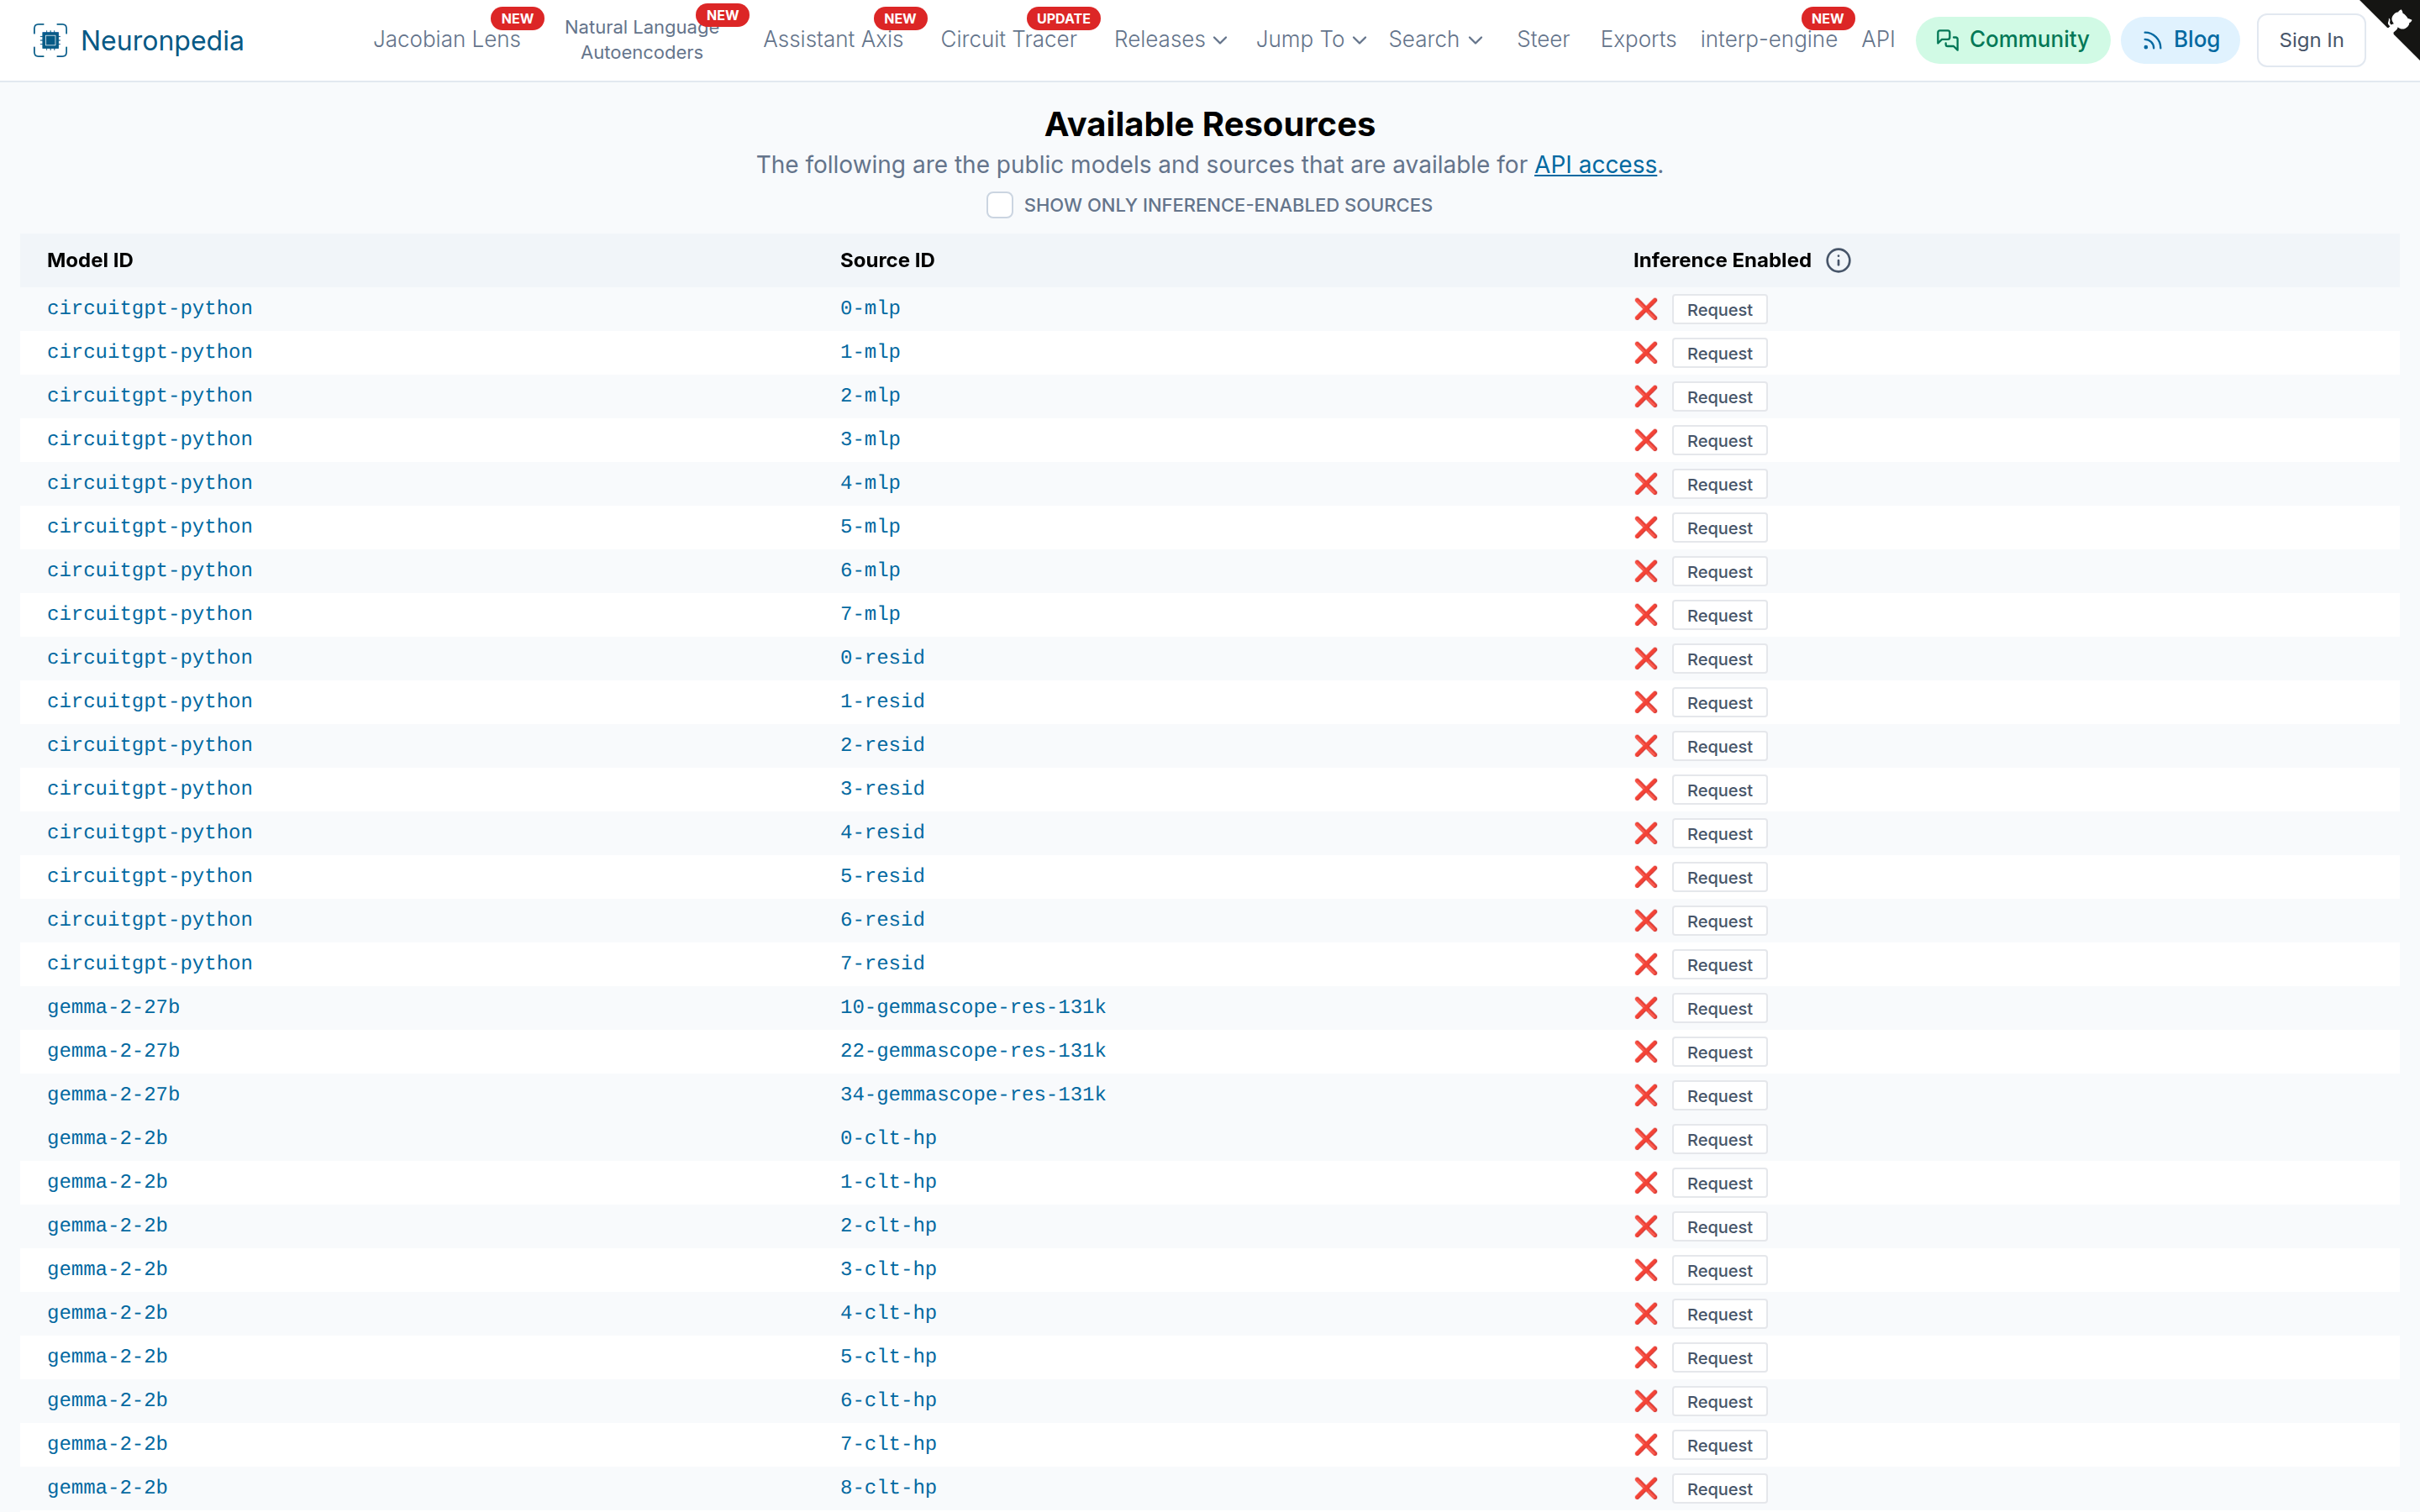The image size is (2420, 1512).
Task: Enable Show Only Inference-Enabled Sources checkbox
Action: pyautogui.click(x=999, y=205)
